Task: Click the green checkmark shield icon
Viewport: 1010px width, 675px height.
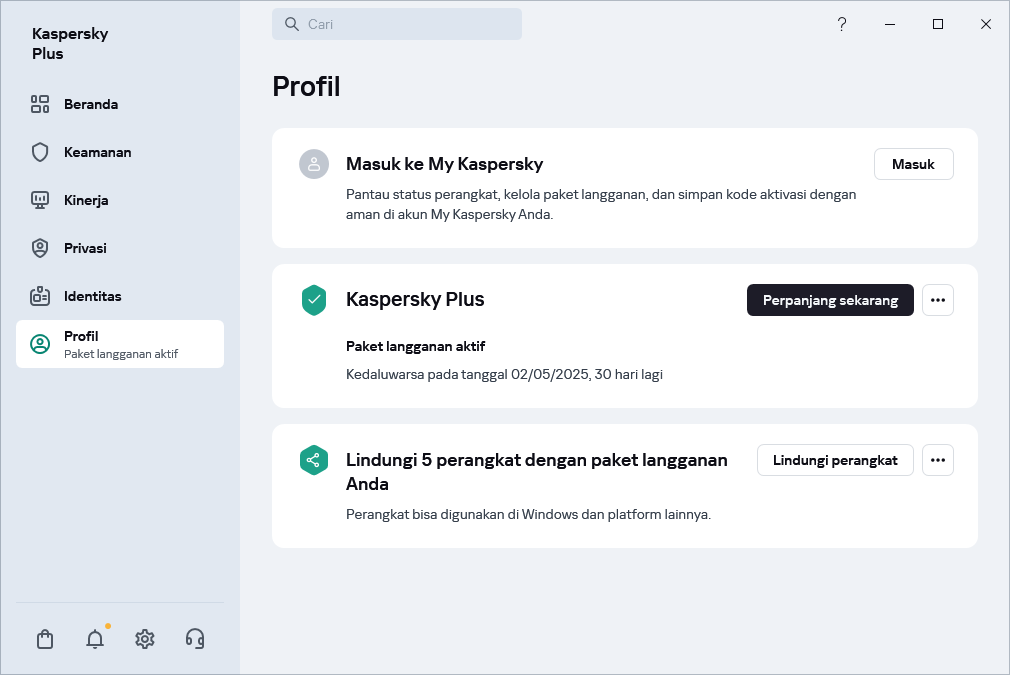Action: [313, 300]
